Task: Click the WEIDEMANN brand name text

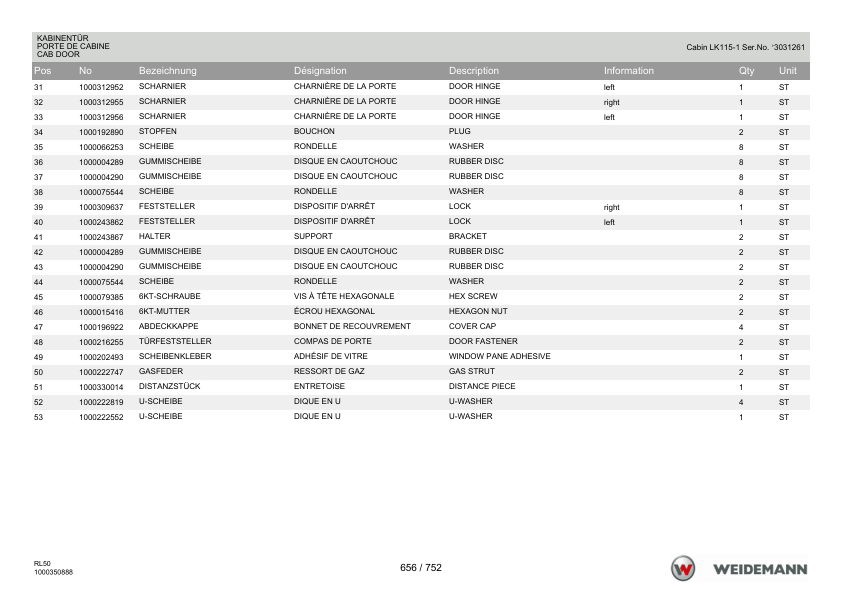Action: click(x=760, y=569)
